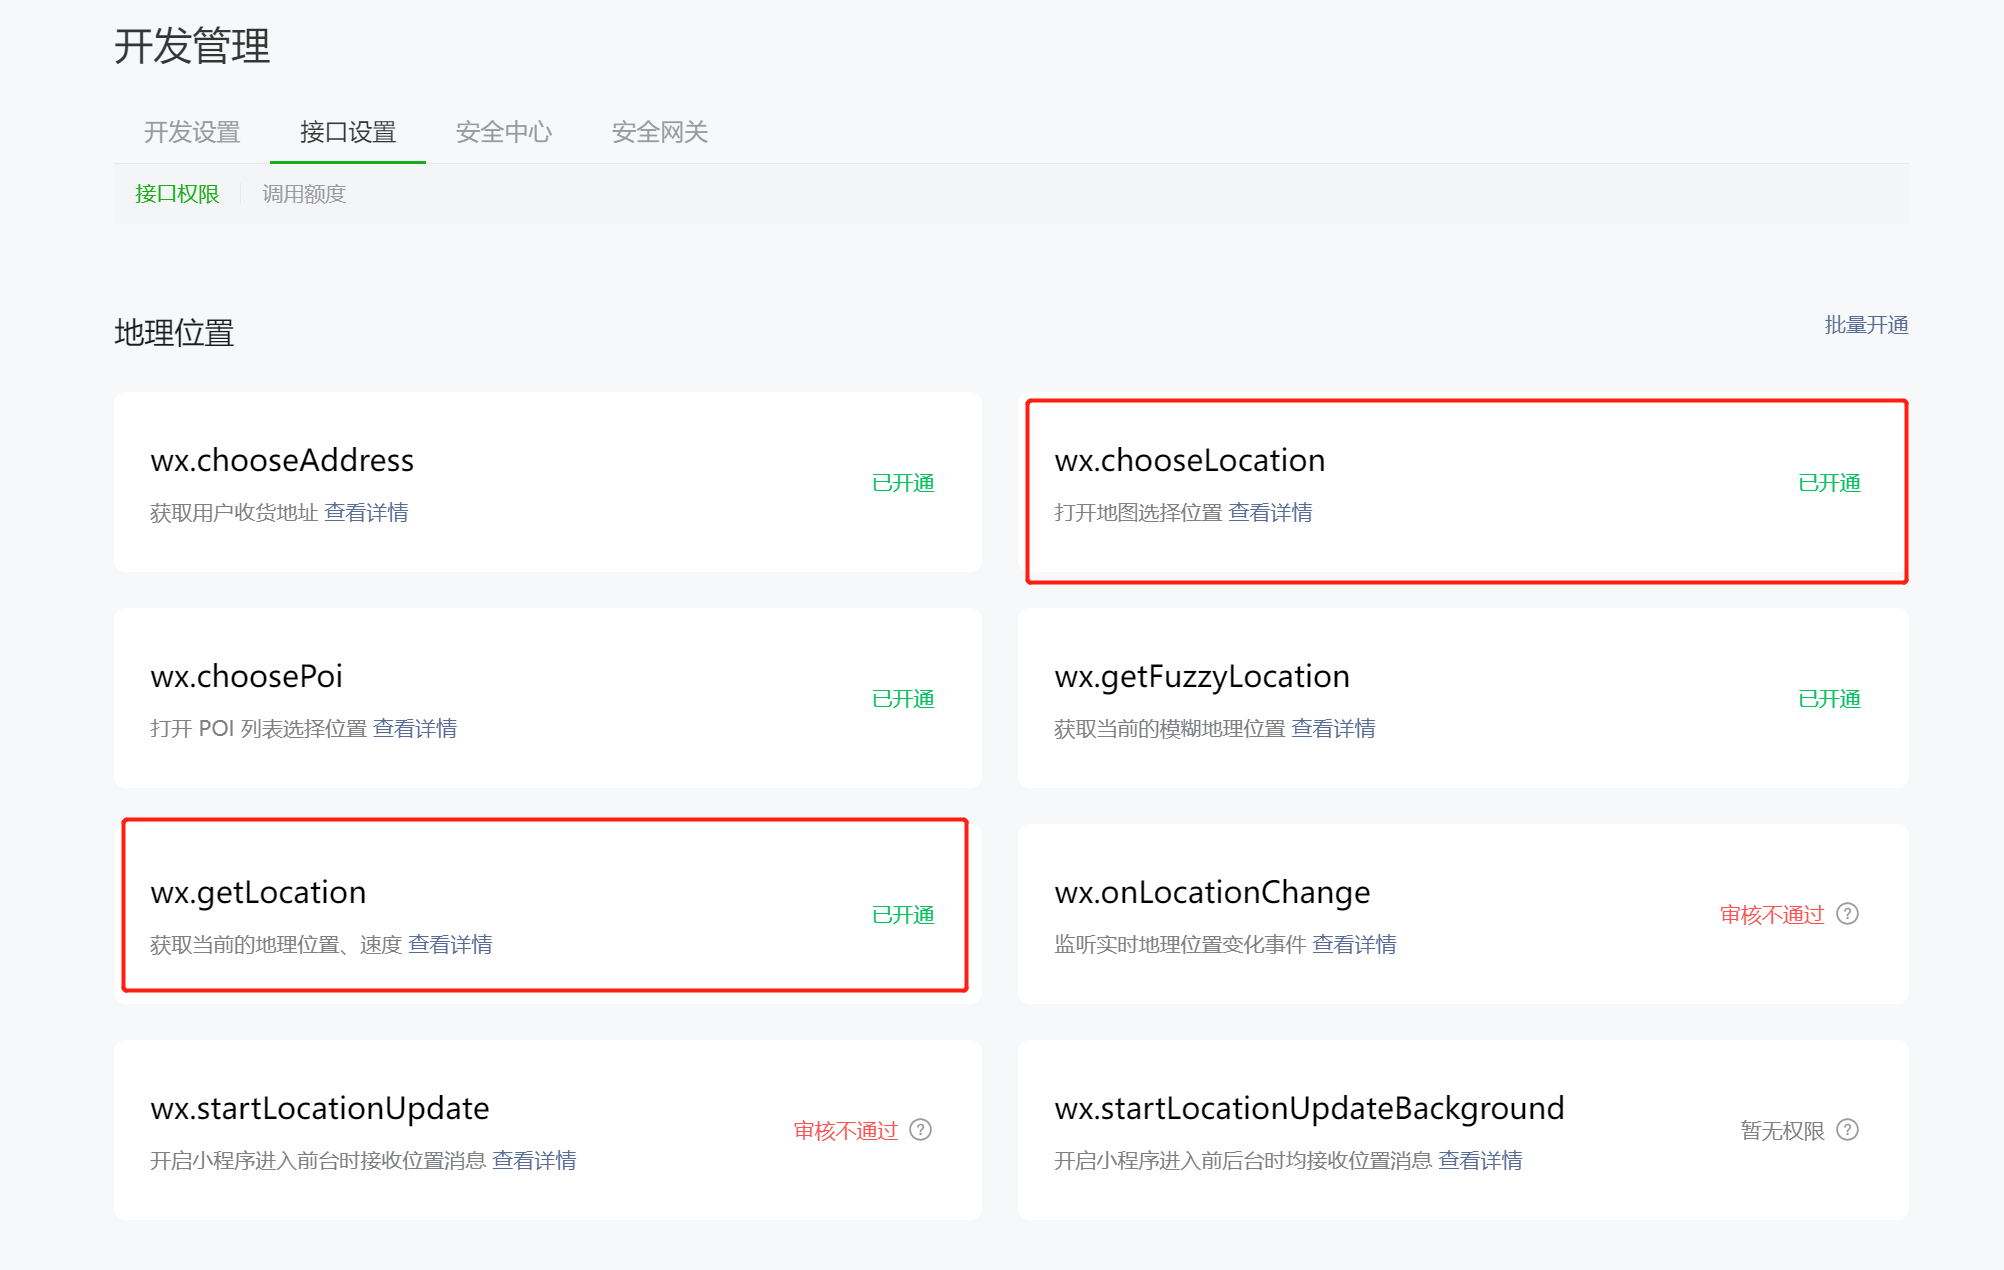2004x1270 pixels.
Task: Open 查看详情 for wx.chooseAddress
Action: coord(366,513)
